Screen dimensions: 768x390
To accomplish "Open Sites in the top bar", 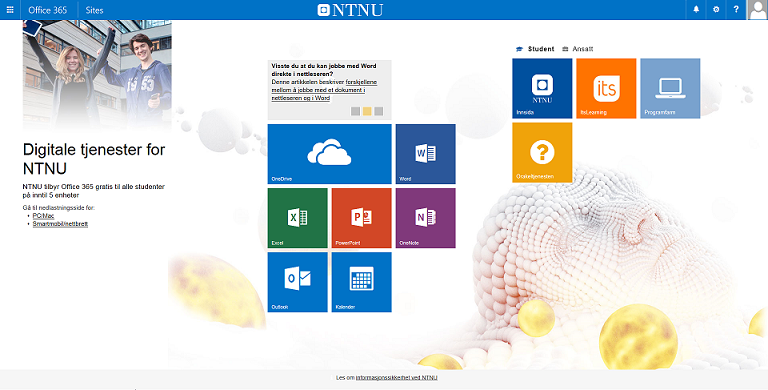I will tap(94, 10).
